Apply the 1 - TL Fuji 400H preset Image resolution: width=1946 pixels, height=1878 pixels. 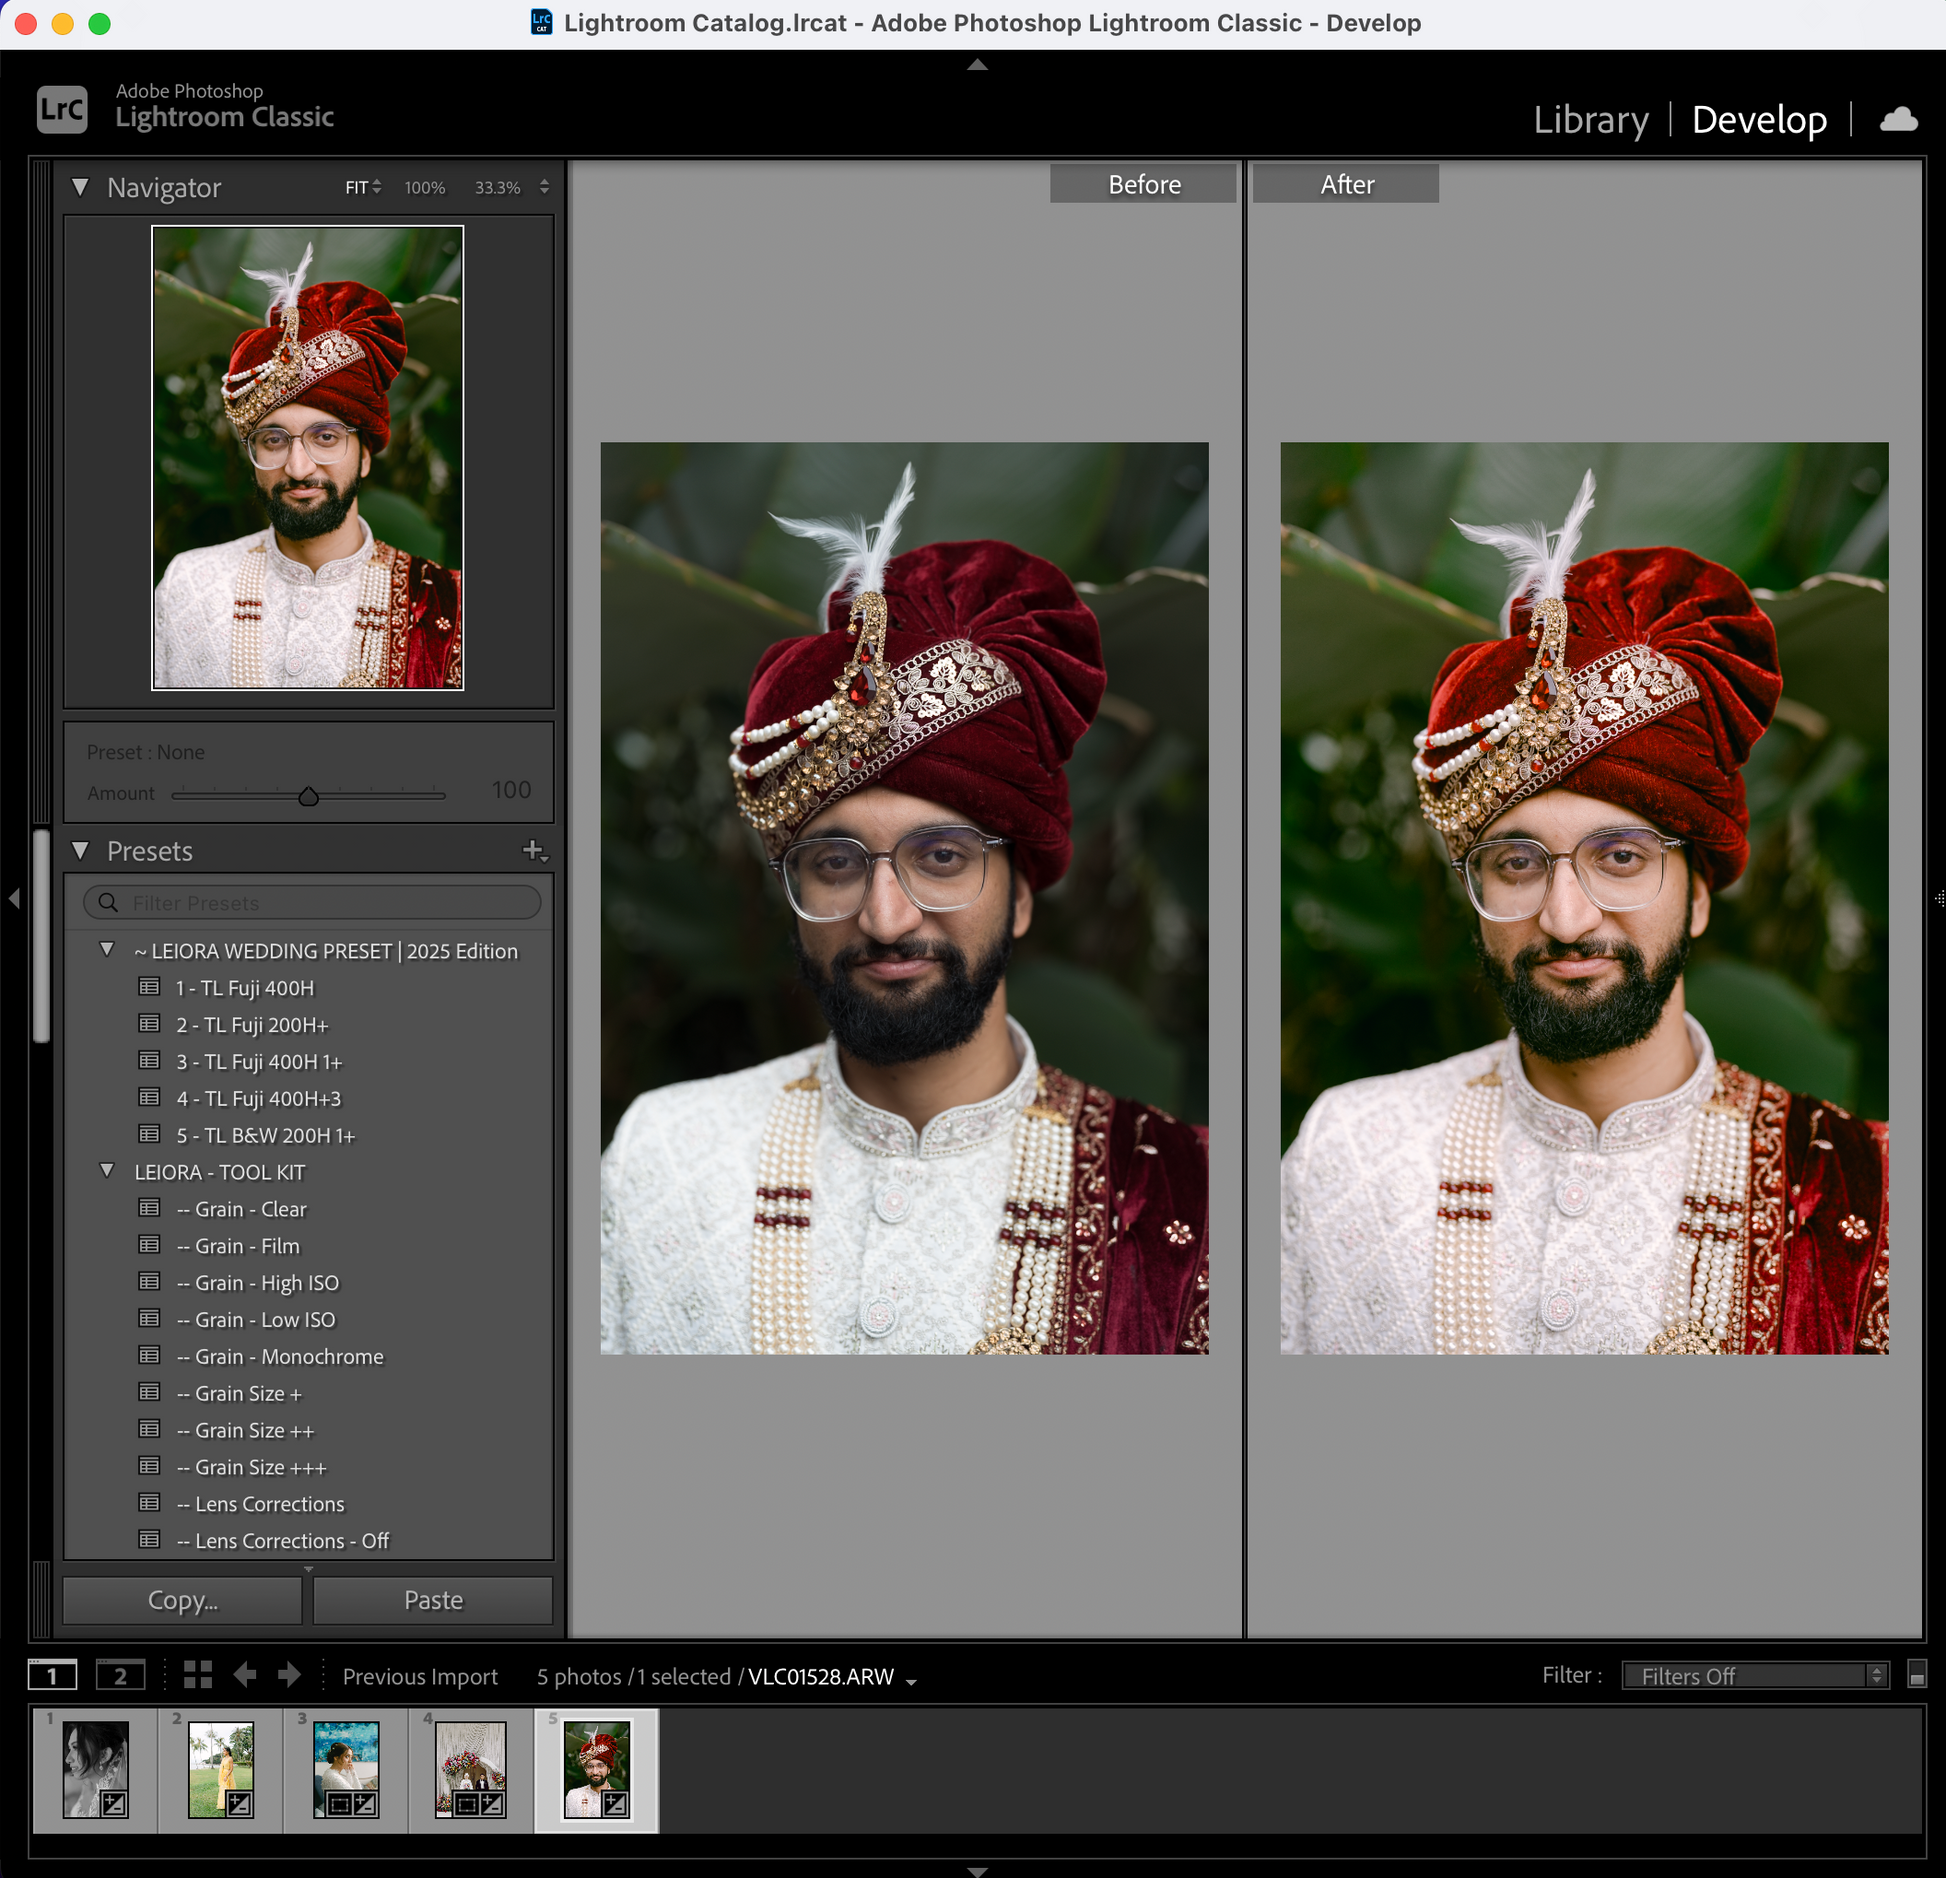point(244,988)
